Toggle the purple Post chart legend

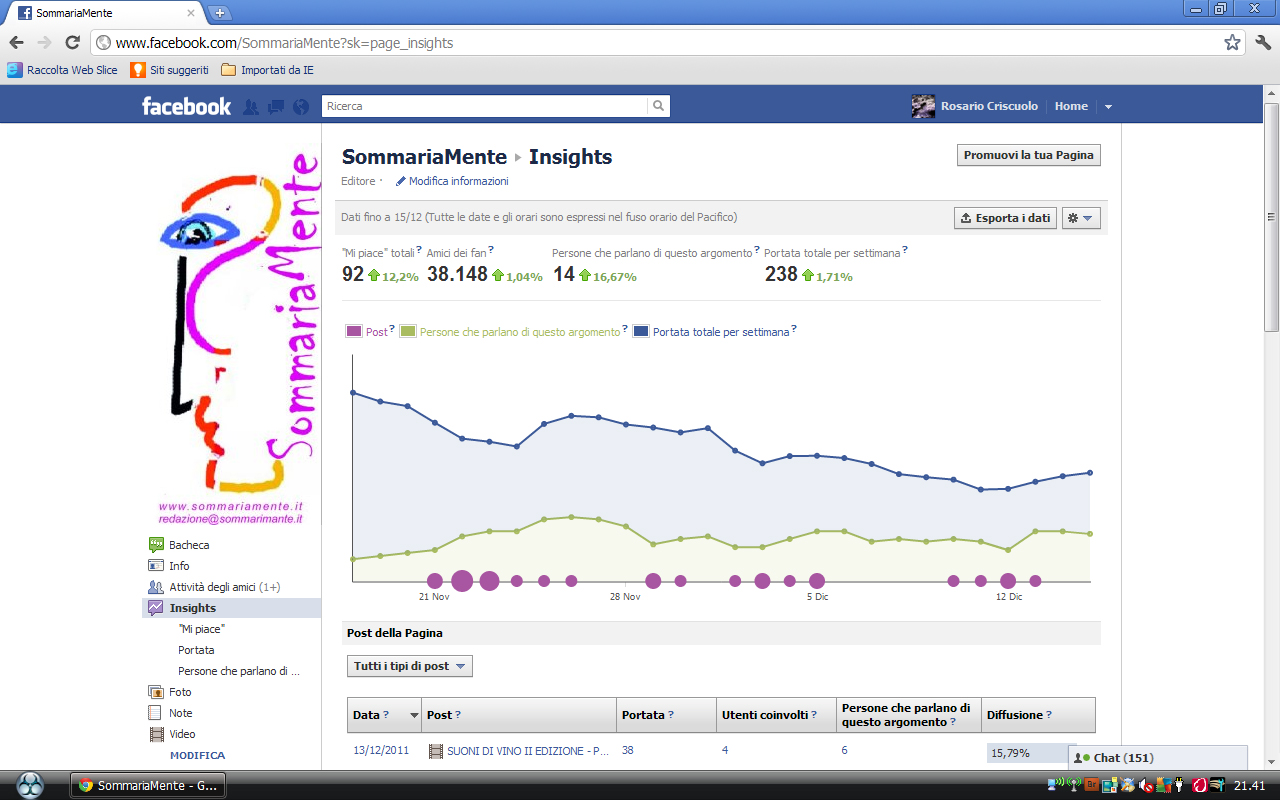(x=366, y=331)
